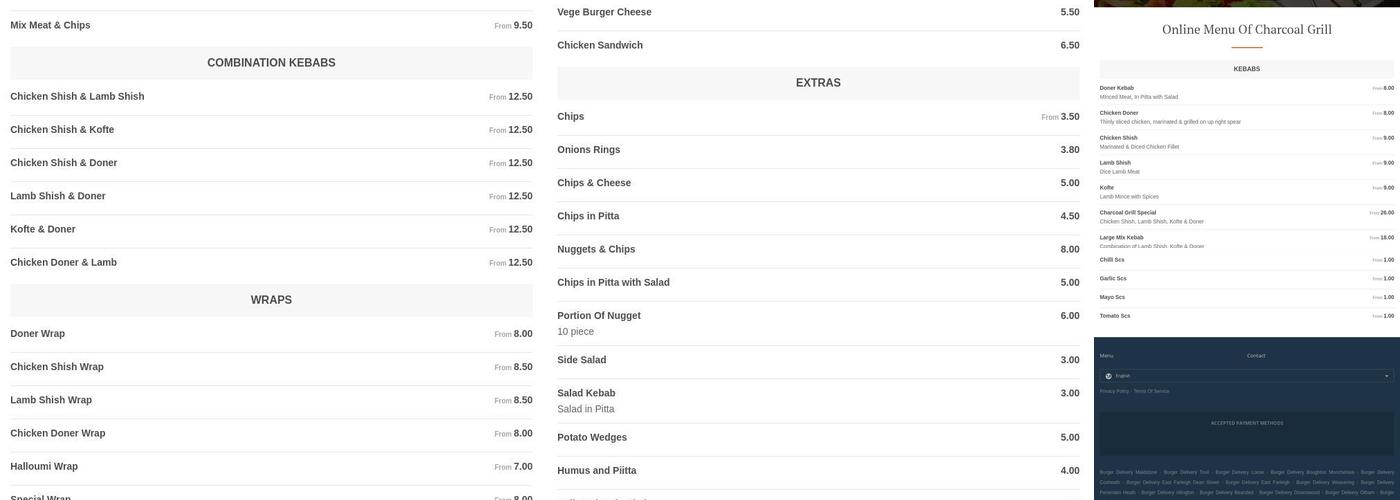This screenshot has width=1400, height=500.
Task: Select Chicken Shish & Lamb Shish combination
Action: [77, 97]
